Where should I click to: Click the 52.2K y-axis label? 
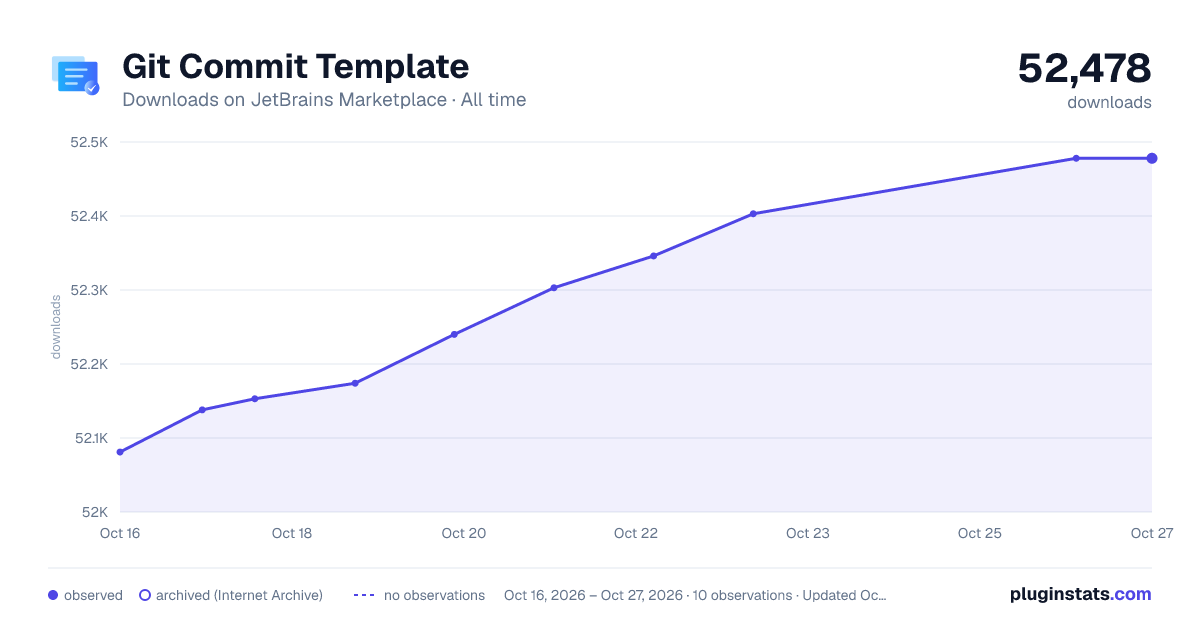pos(89,364)
